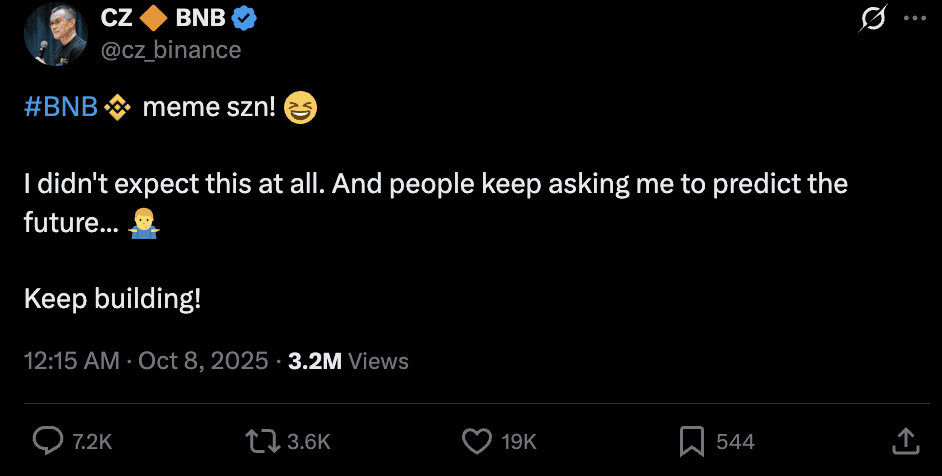Click the repost arrows icon
The image size is (942, 476).
(x=261, y=440)
